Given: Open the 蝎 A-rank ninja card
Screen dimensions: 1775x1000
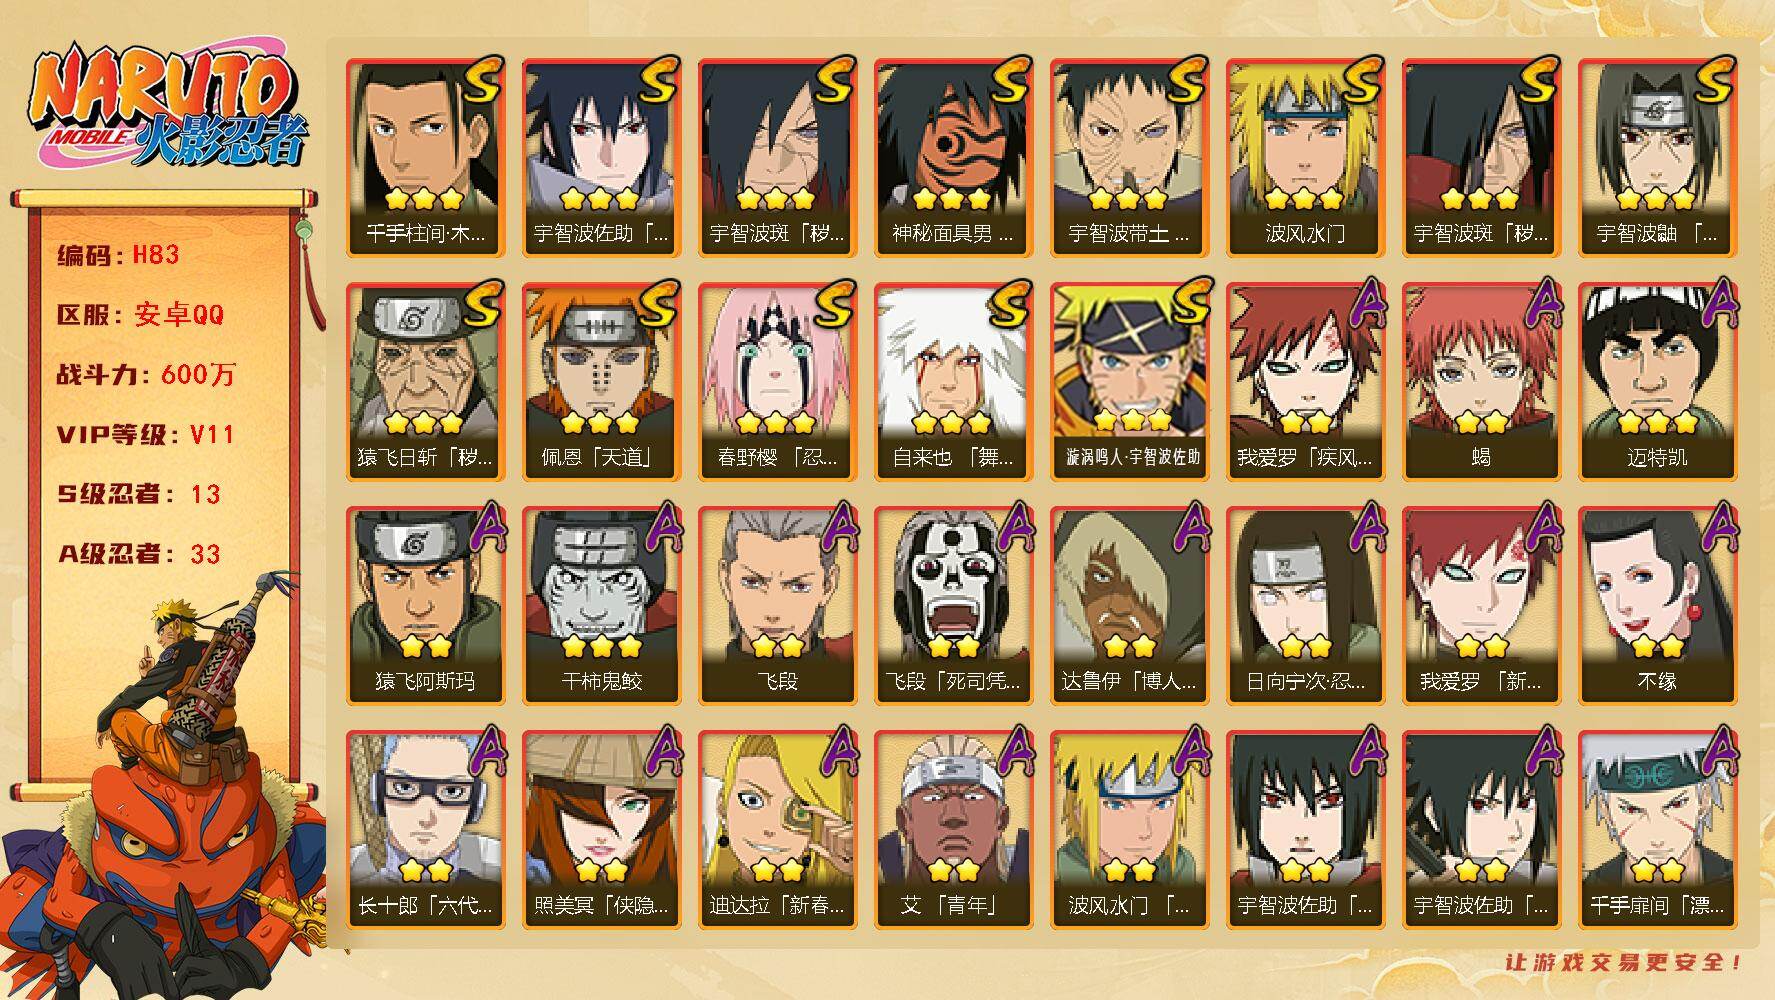Looking at the screenshot, I should coord(1482,382).
